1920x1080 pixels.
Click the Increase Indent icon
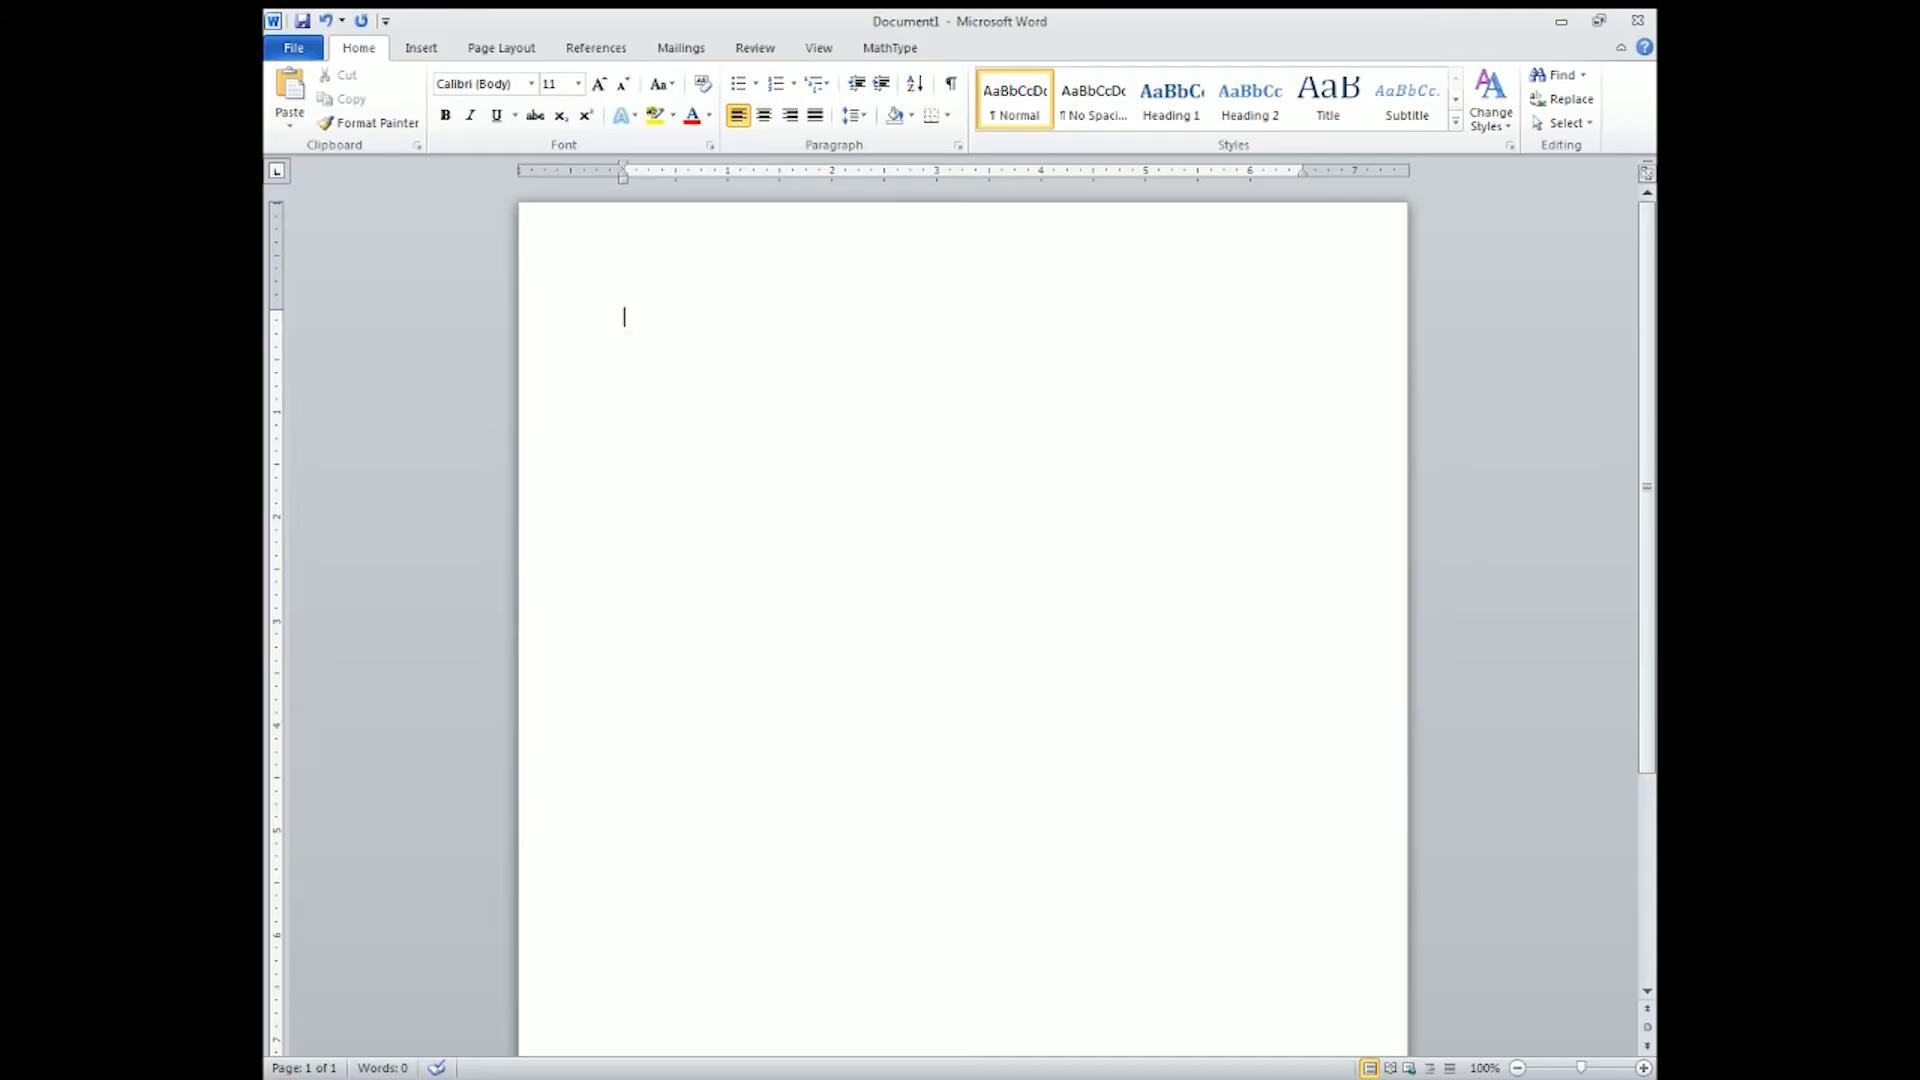pyautogui.click(x=881, y=84)
